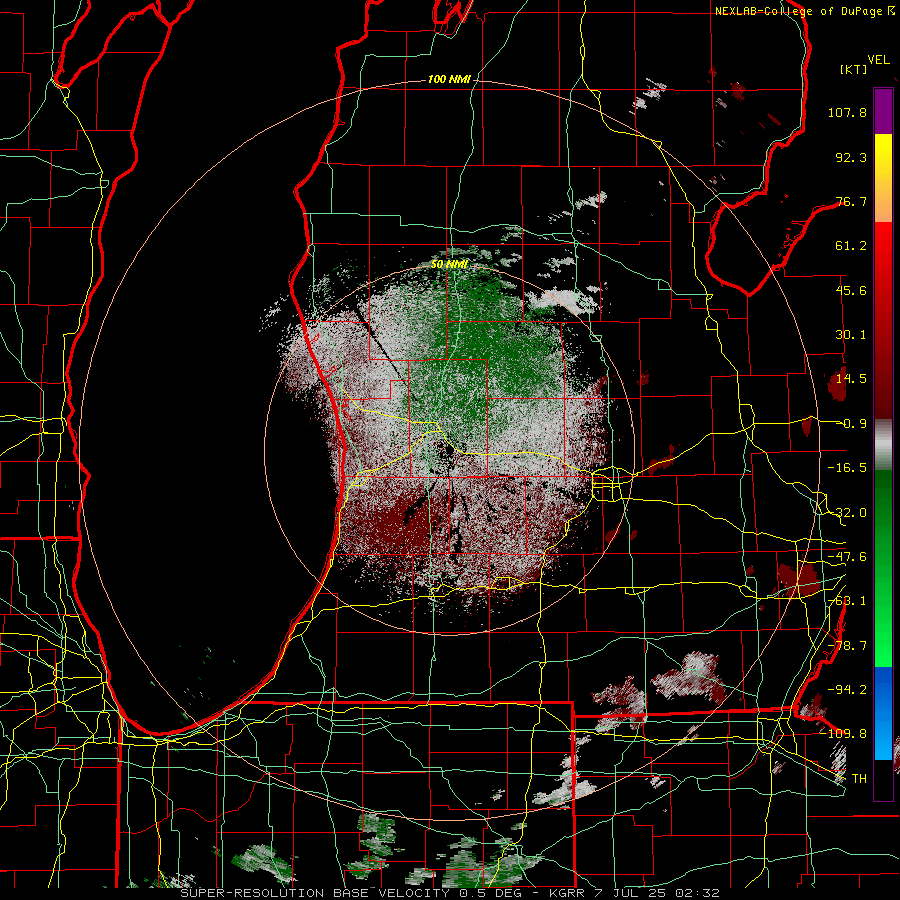
Task: Select the -109.8 scale label
Action: click(x=843, y=734)
